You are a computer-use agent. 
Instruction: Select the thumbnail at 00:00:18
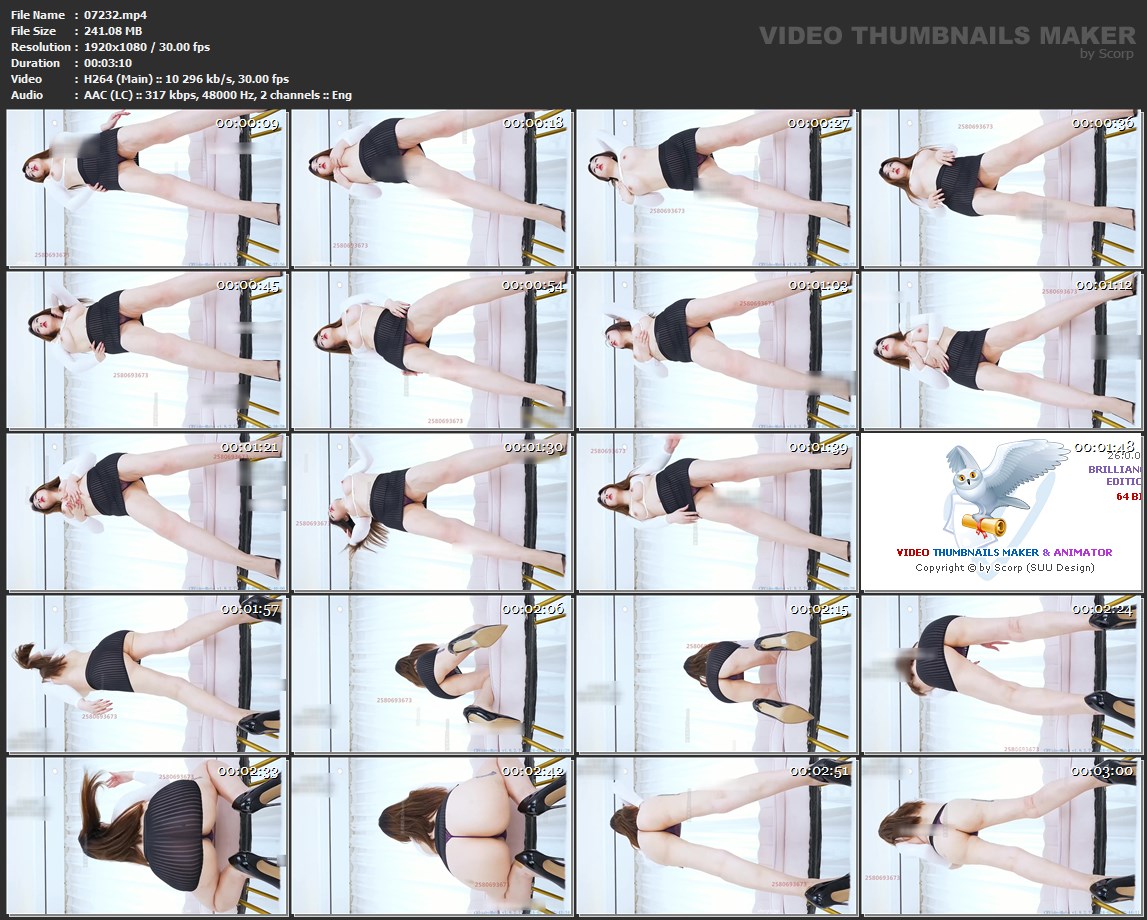[x=431, y=188]
